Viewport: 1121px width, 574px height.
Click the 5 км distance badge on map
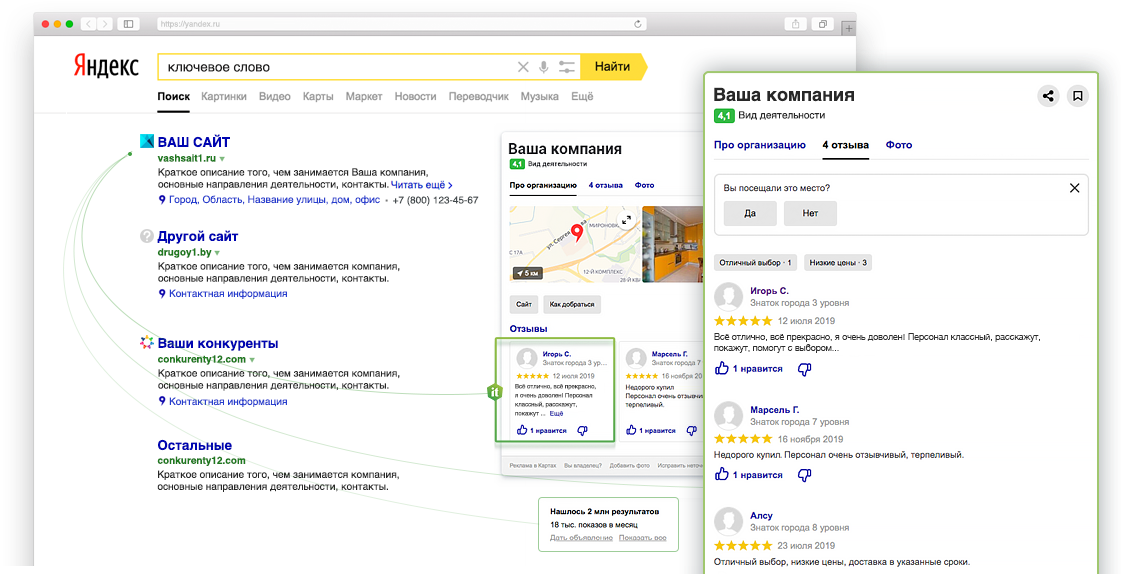click(527, 273)
